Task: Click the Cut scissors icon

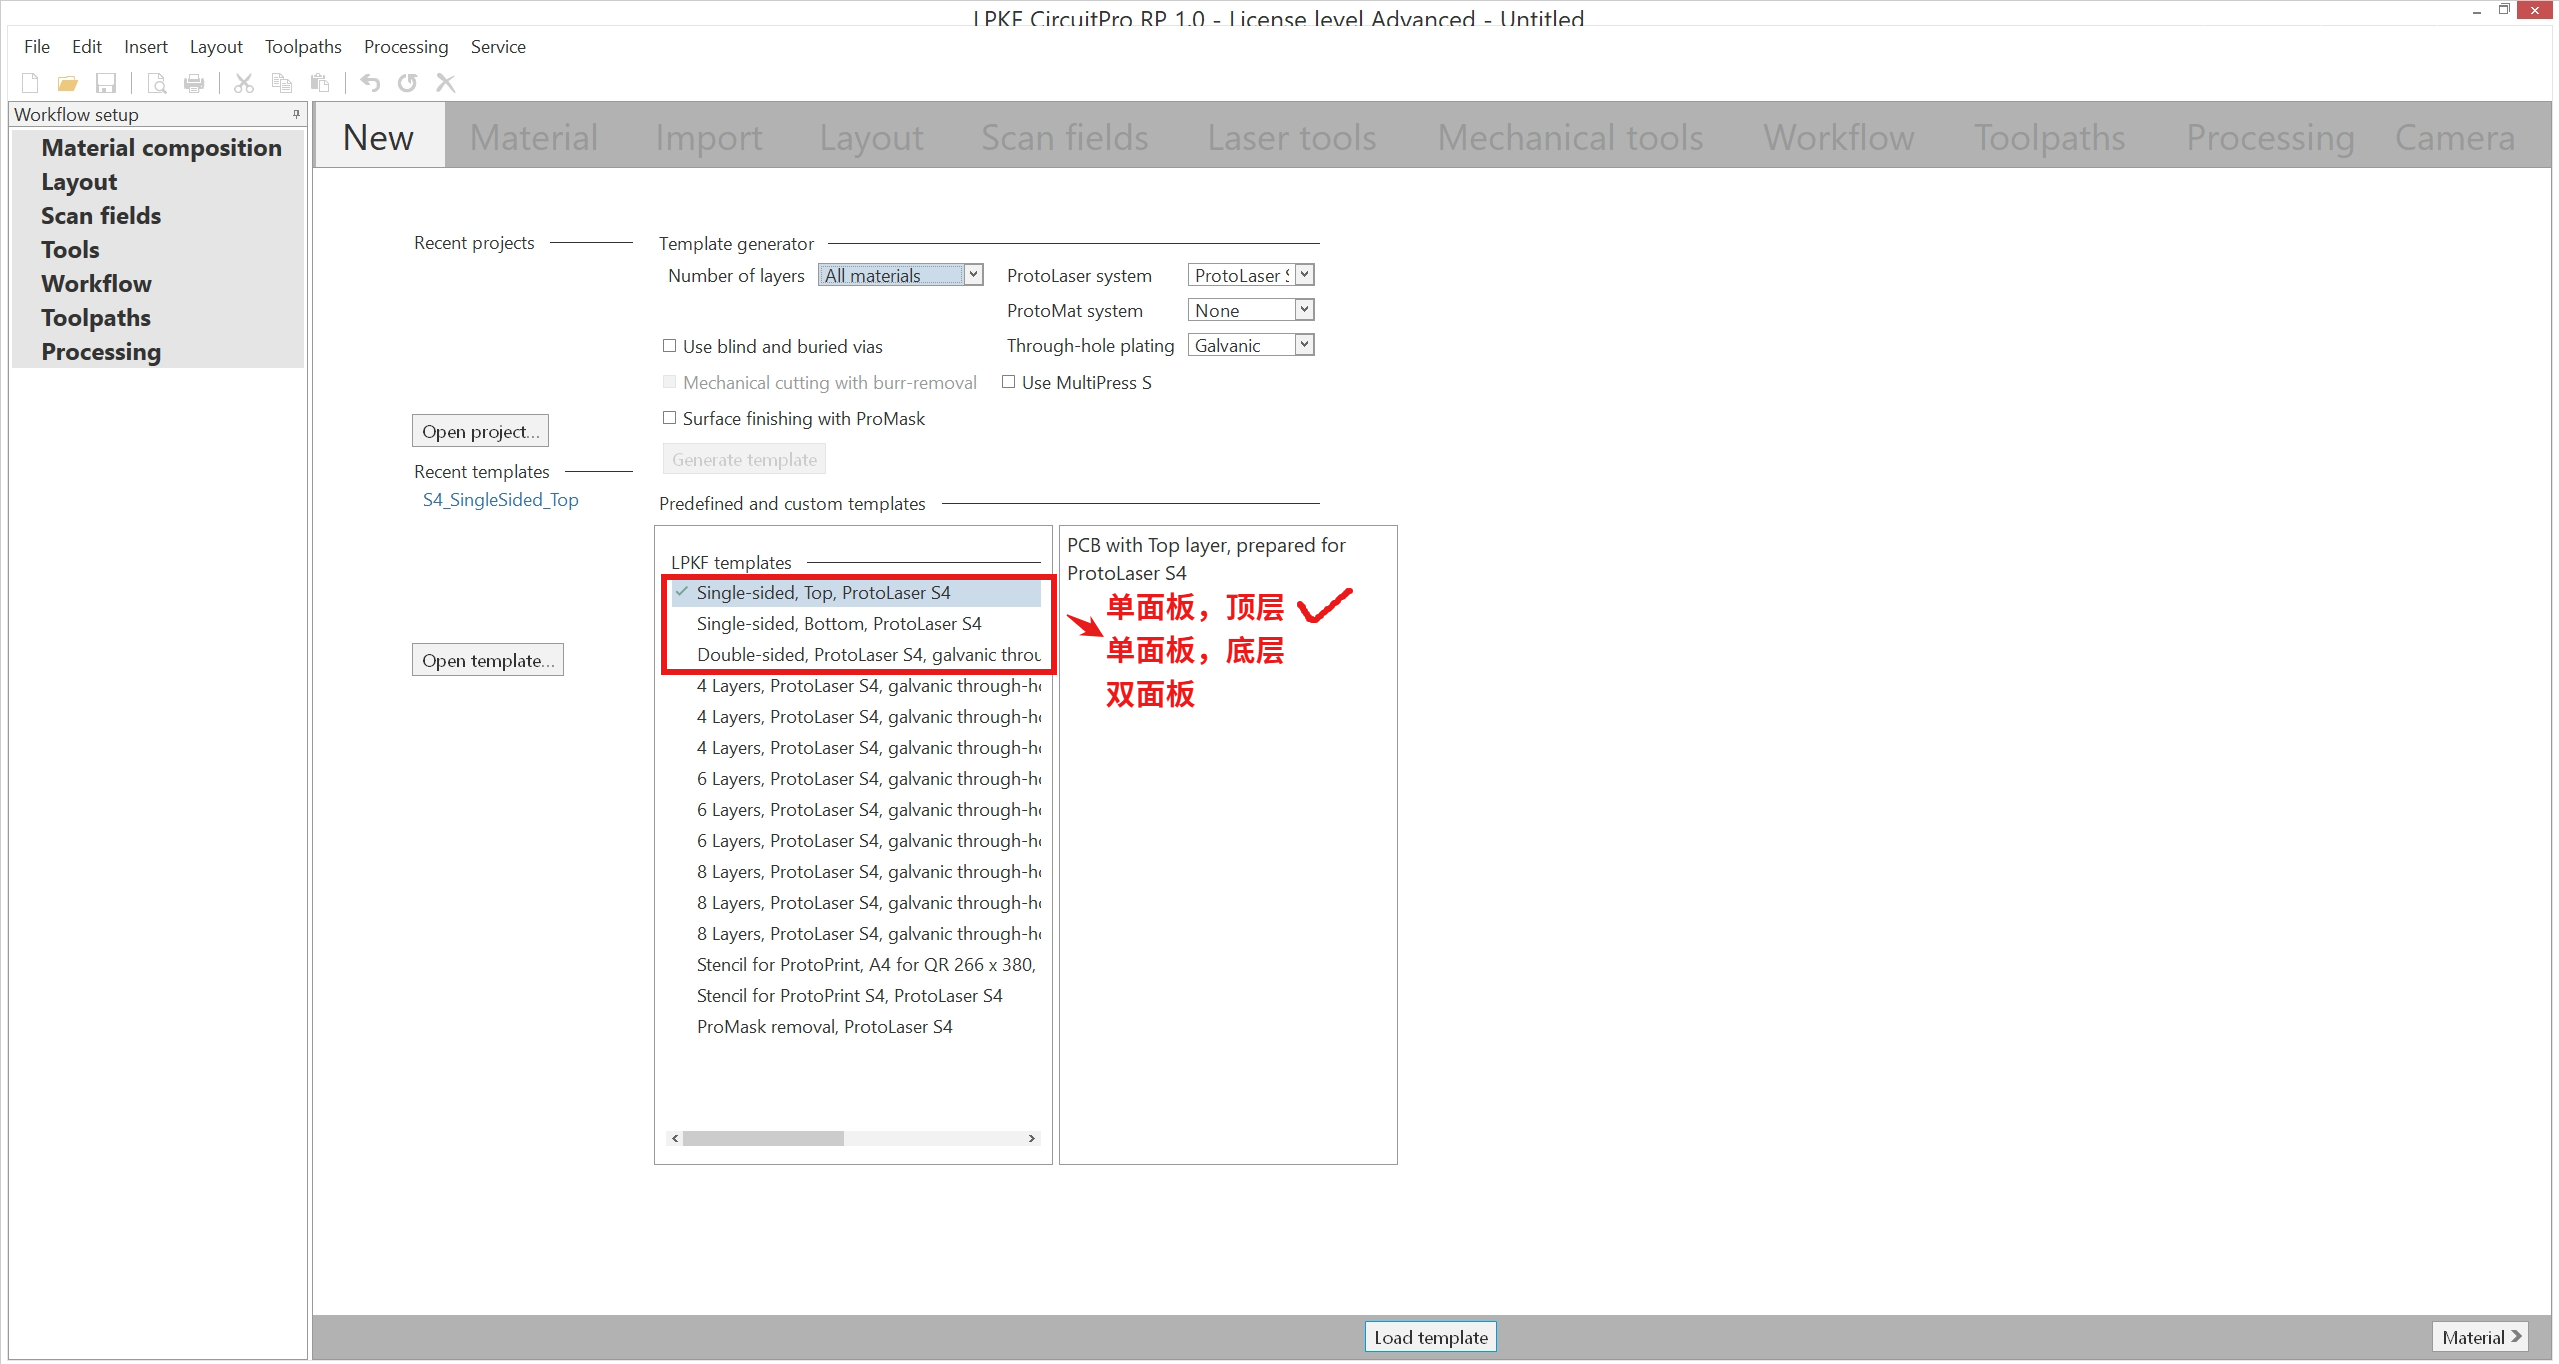Action: (x=243, y=83)
